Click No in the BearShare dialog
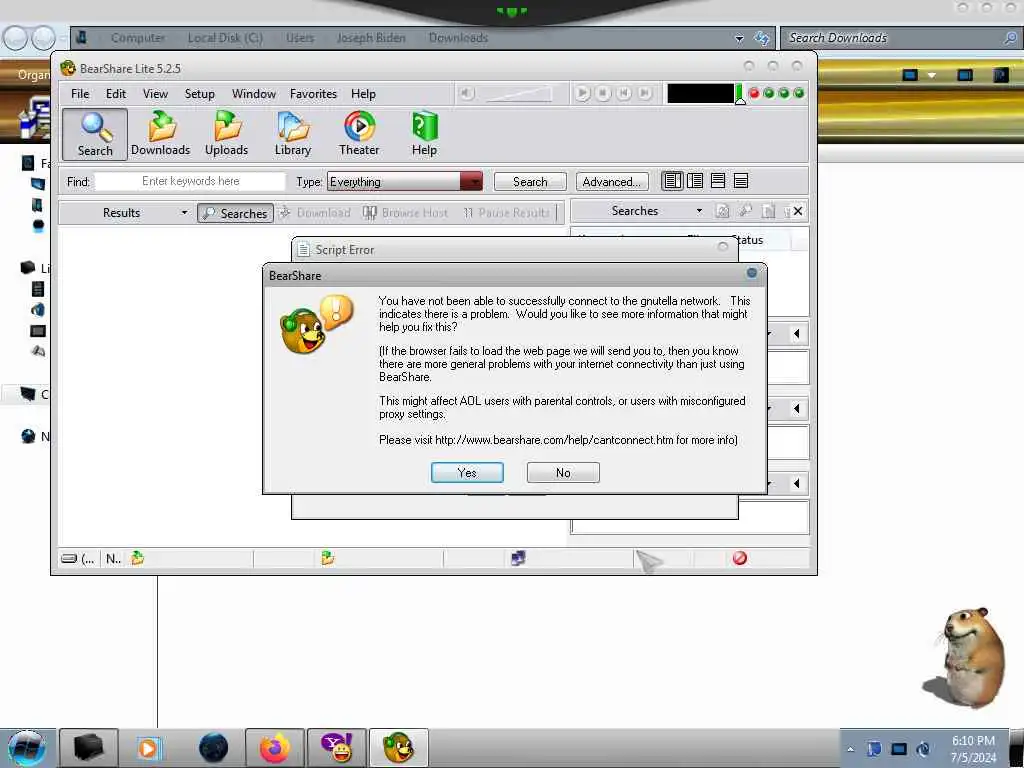 [563, 472]
